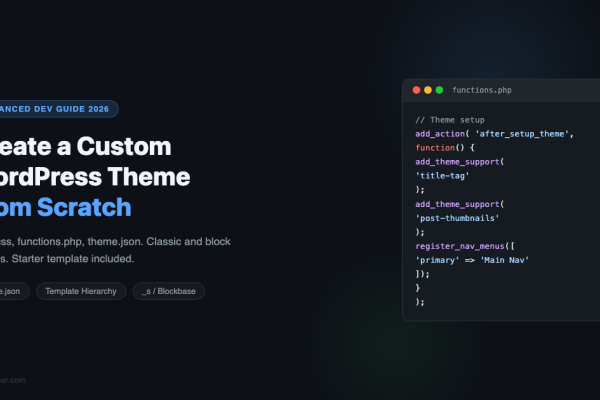Click the first add_theme_support call
This screenshot has height=400, width=600.
pos(460,162)
